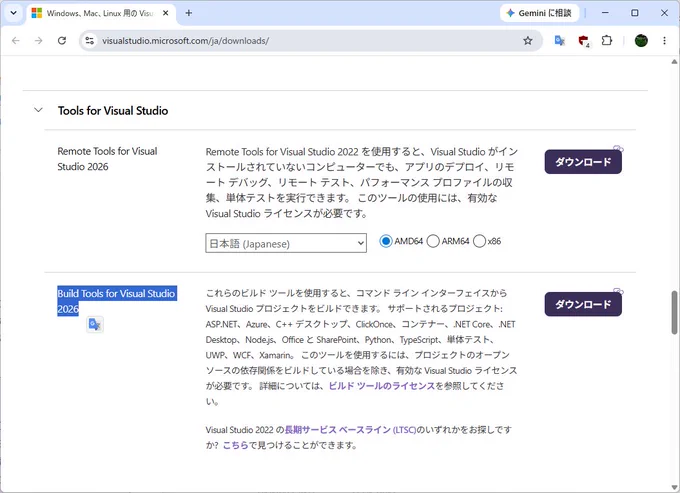Open the 日本語 (Japanese) language dropdown
This screenshot has height=493, width=680.
tap(286, 243)
